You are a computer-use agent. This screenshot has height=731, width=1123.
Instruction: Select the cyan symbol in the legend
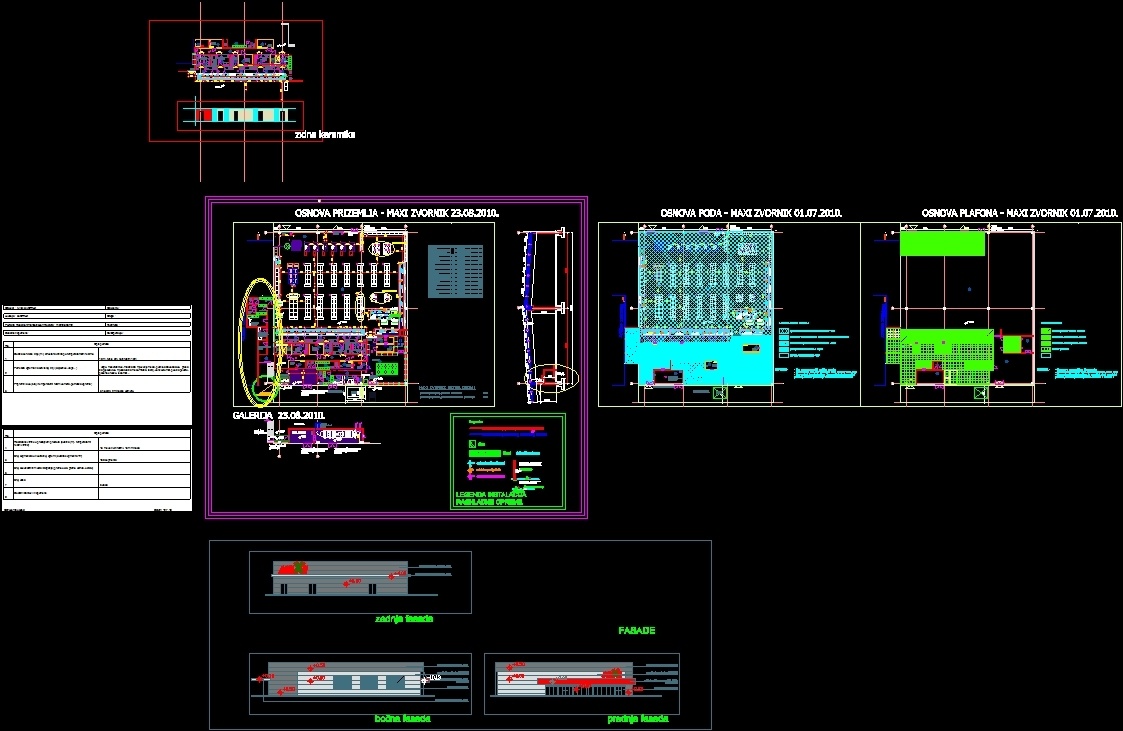[x=470, y=463]
